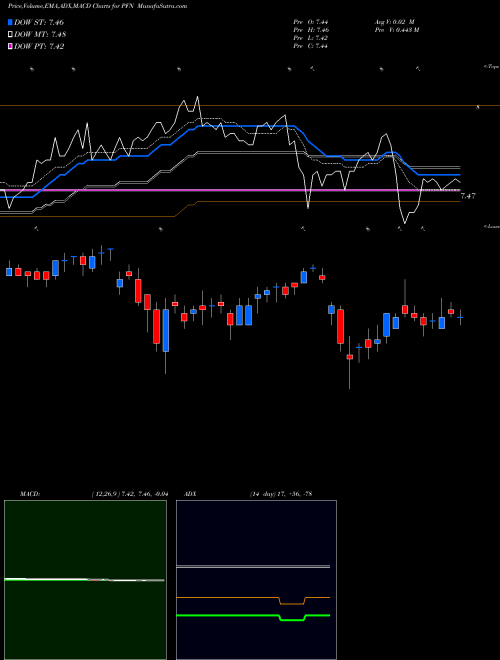This screenshot has height=660, width=500.
Task: Click the 'Pre H: 7.46' value
Action: (x=311, y=30)
